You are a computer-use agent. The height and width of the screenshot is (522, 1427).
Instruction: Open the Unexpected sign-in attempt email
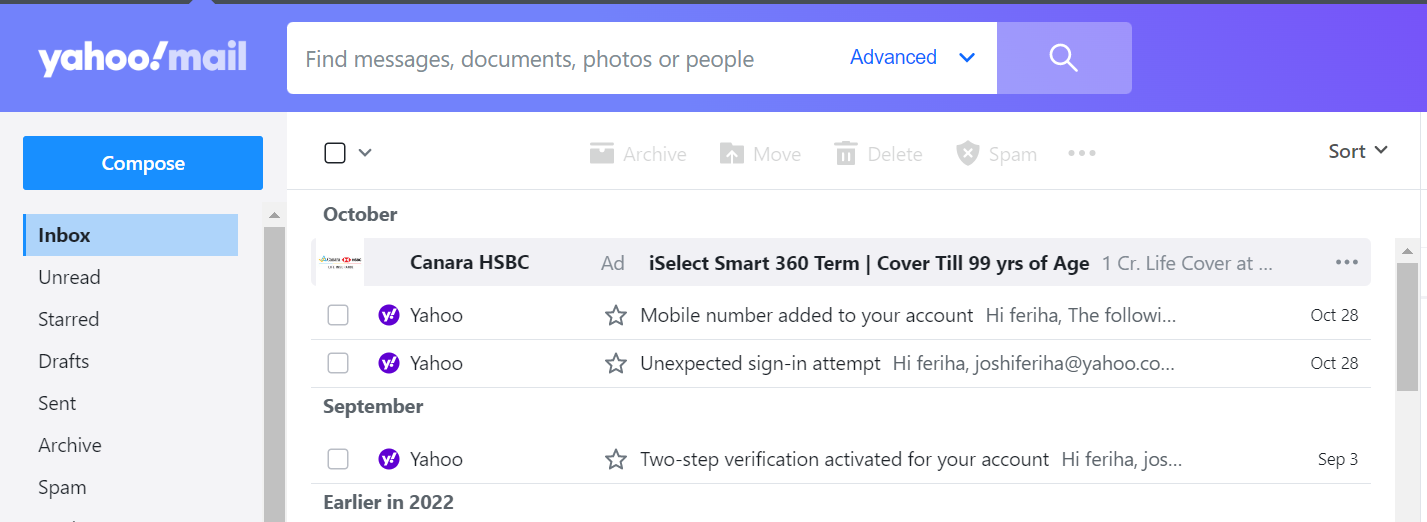[x=843, y=363]
